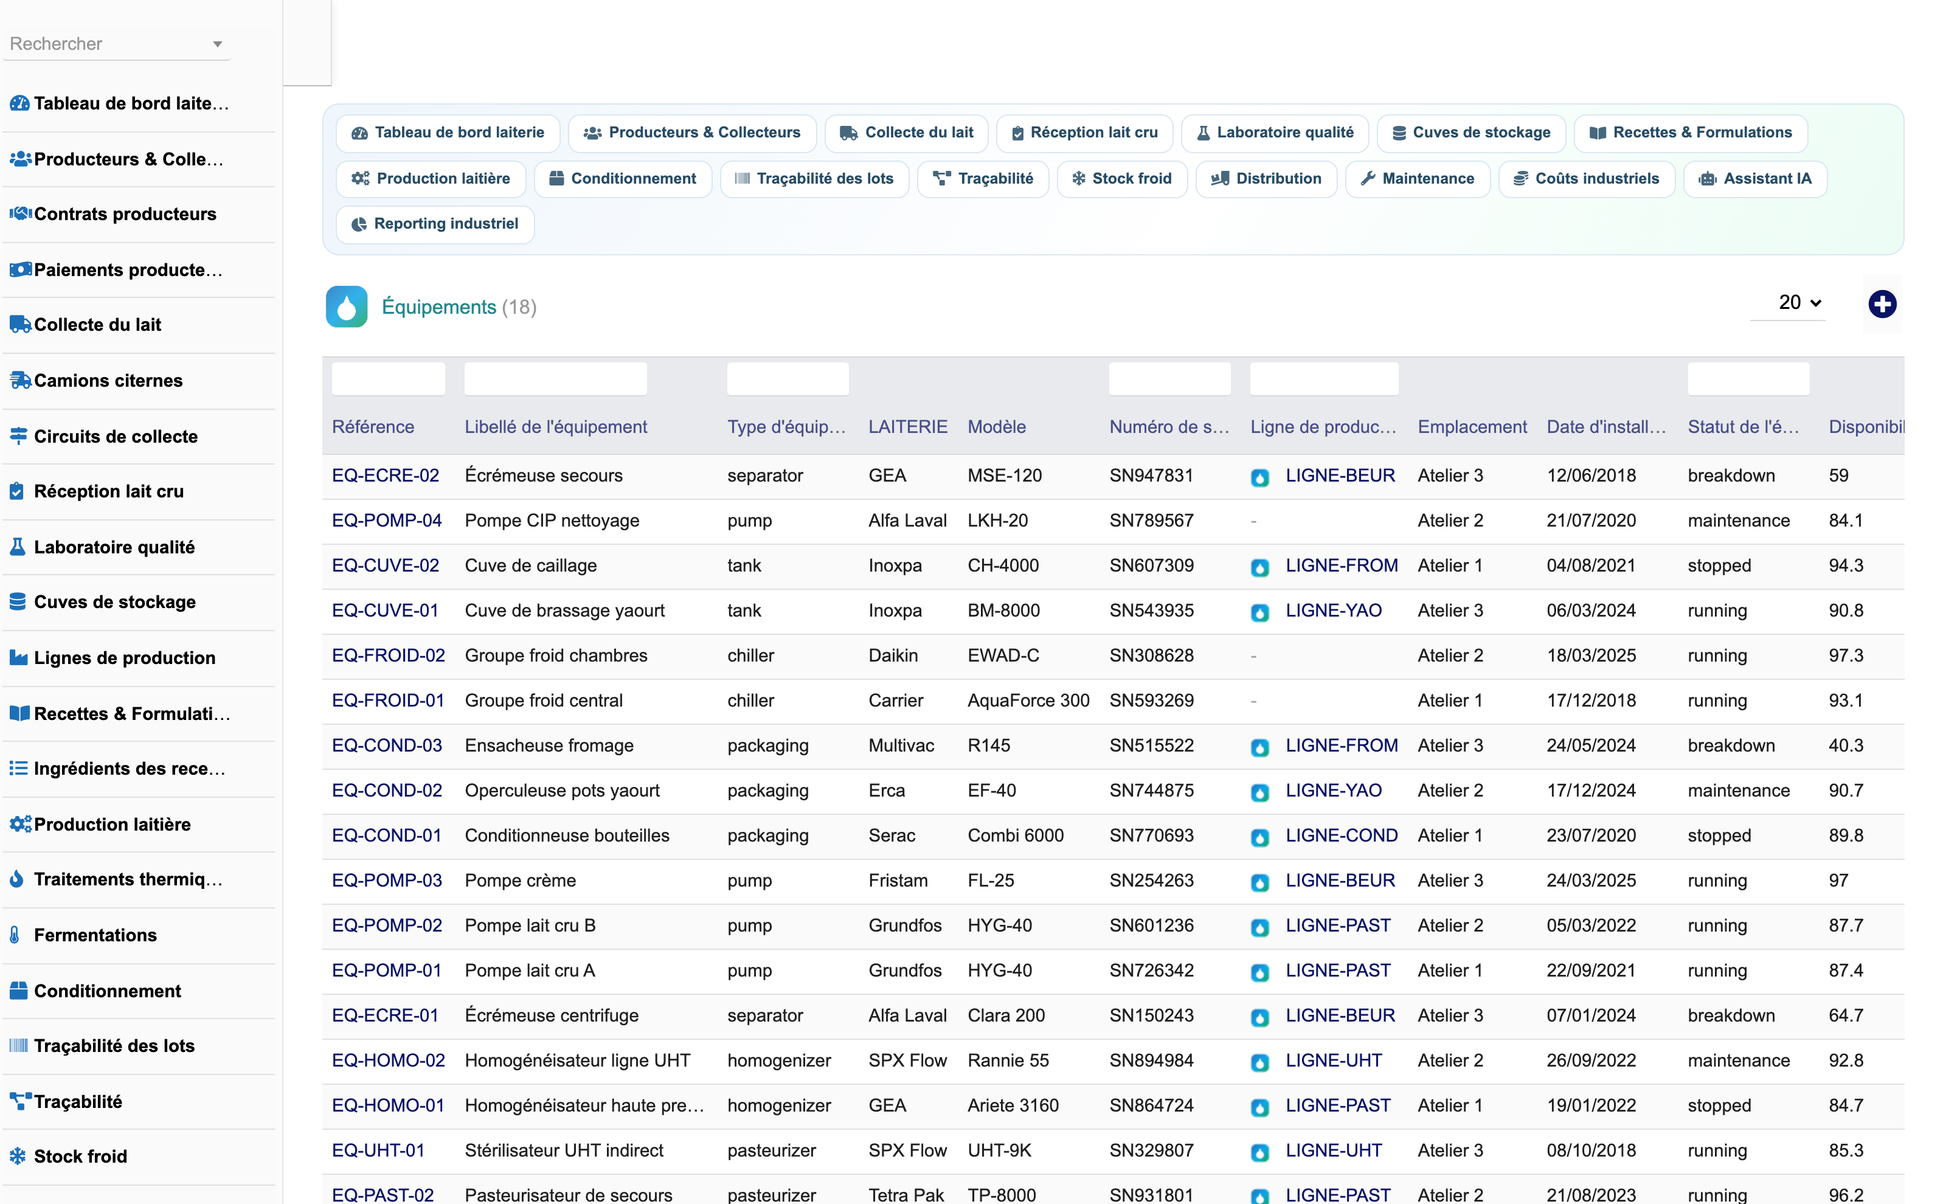Open LIGNE-FROM link in EQ-CUVE-02 row
This screenshot has width=1946, height=1204.
coord(1341,565)
